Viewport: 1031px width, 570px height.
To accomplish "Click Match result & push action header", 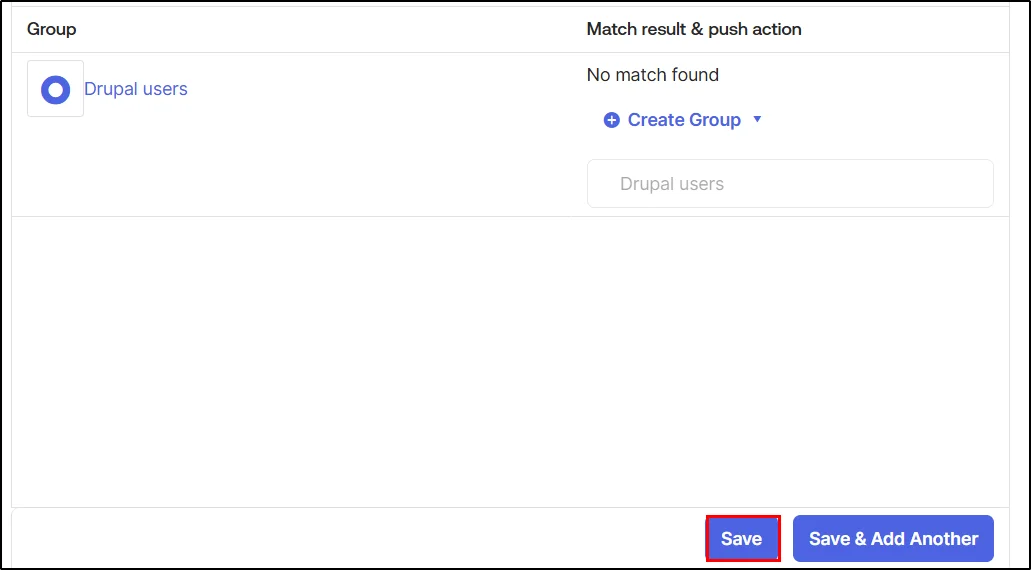I will coord(694,30).
